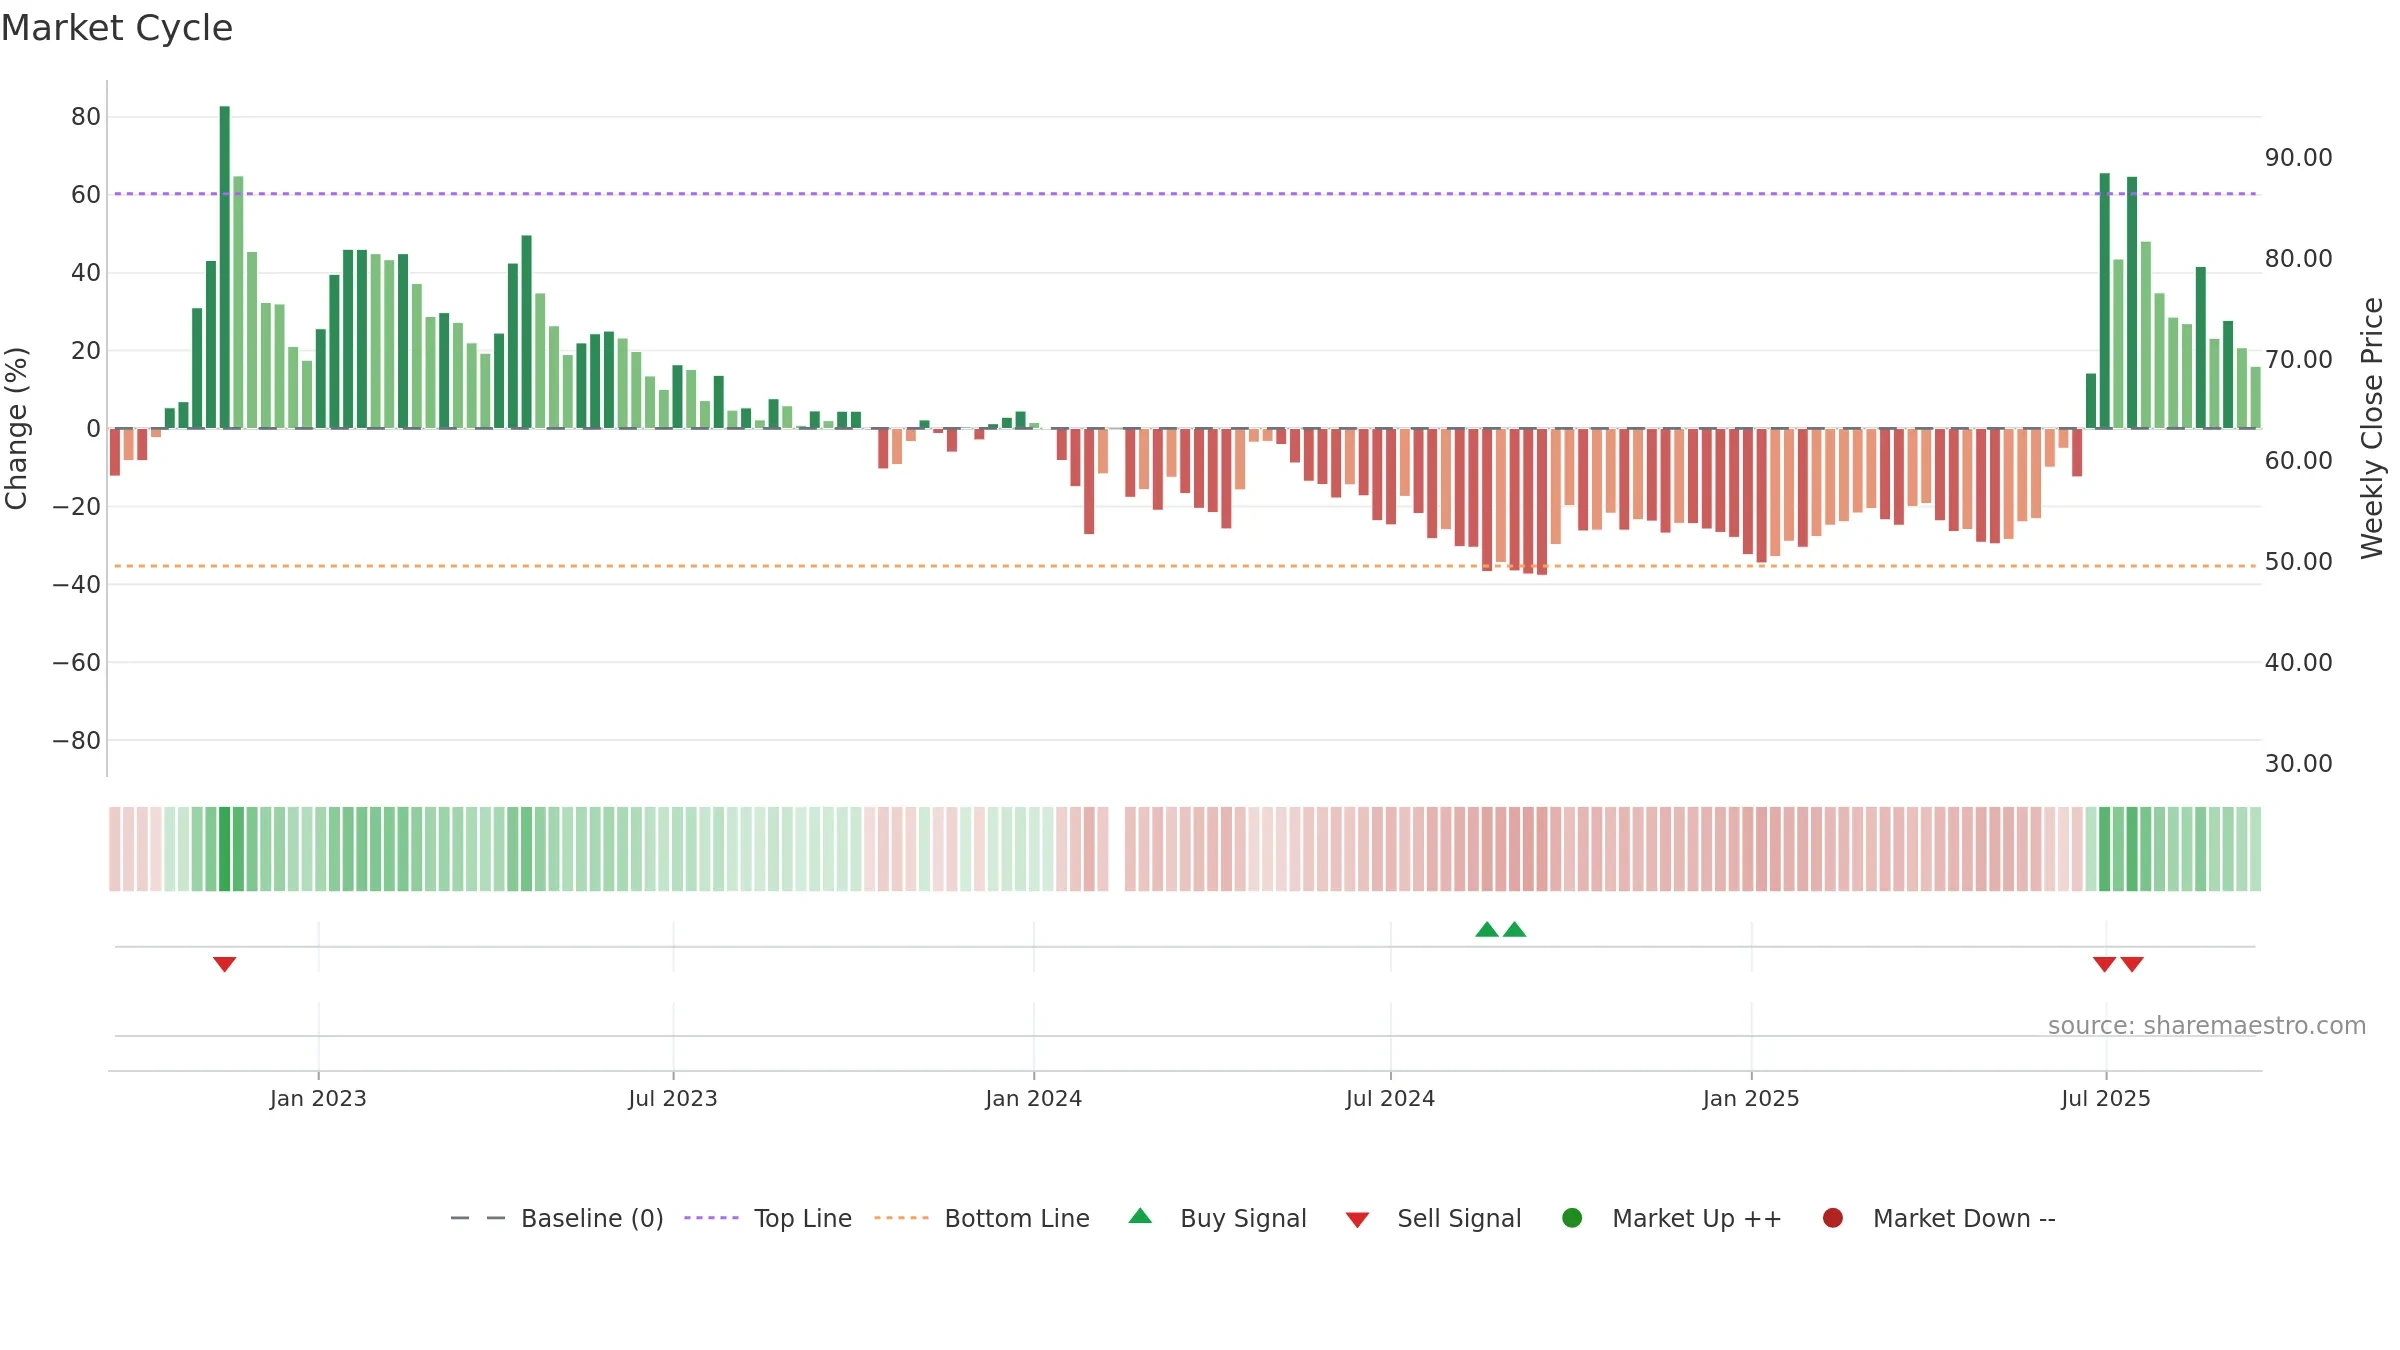This screenshot has height=1350, width=2400.
Task: Click the −60 tick on the left axis
Action: pyautogui.click(x=77, y=663)
